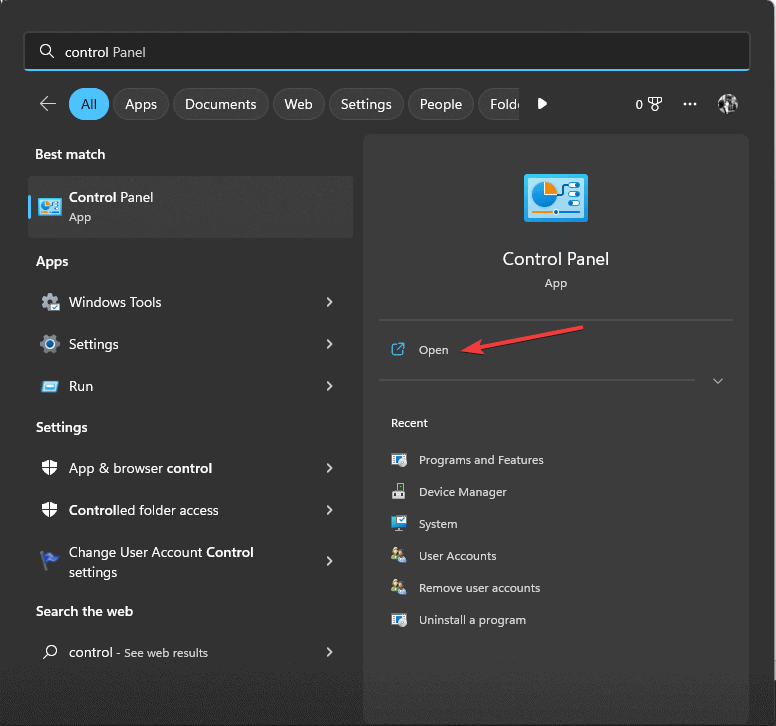Expand the Settings app result chevron
The image size is (776, 726).
tap(329, 344)
